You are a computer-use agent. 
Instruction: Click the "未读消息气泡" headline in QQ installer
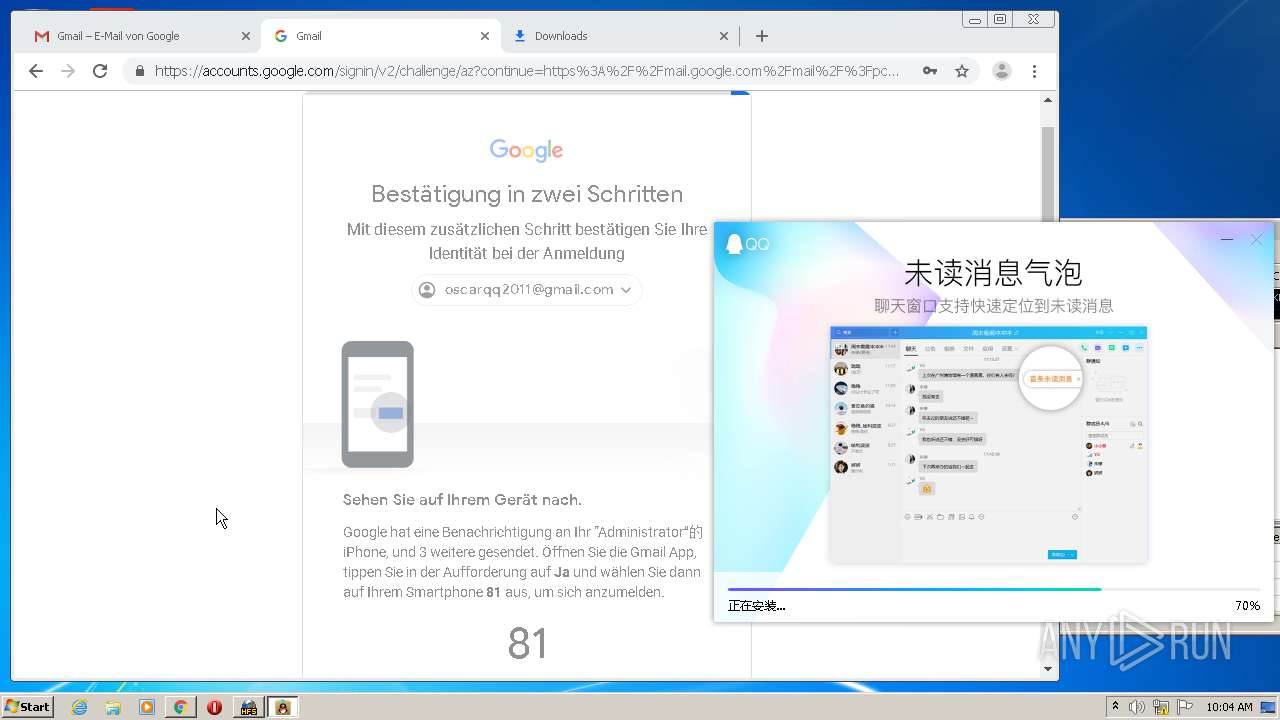[x=993, y=273]
